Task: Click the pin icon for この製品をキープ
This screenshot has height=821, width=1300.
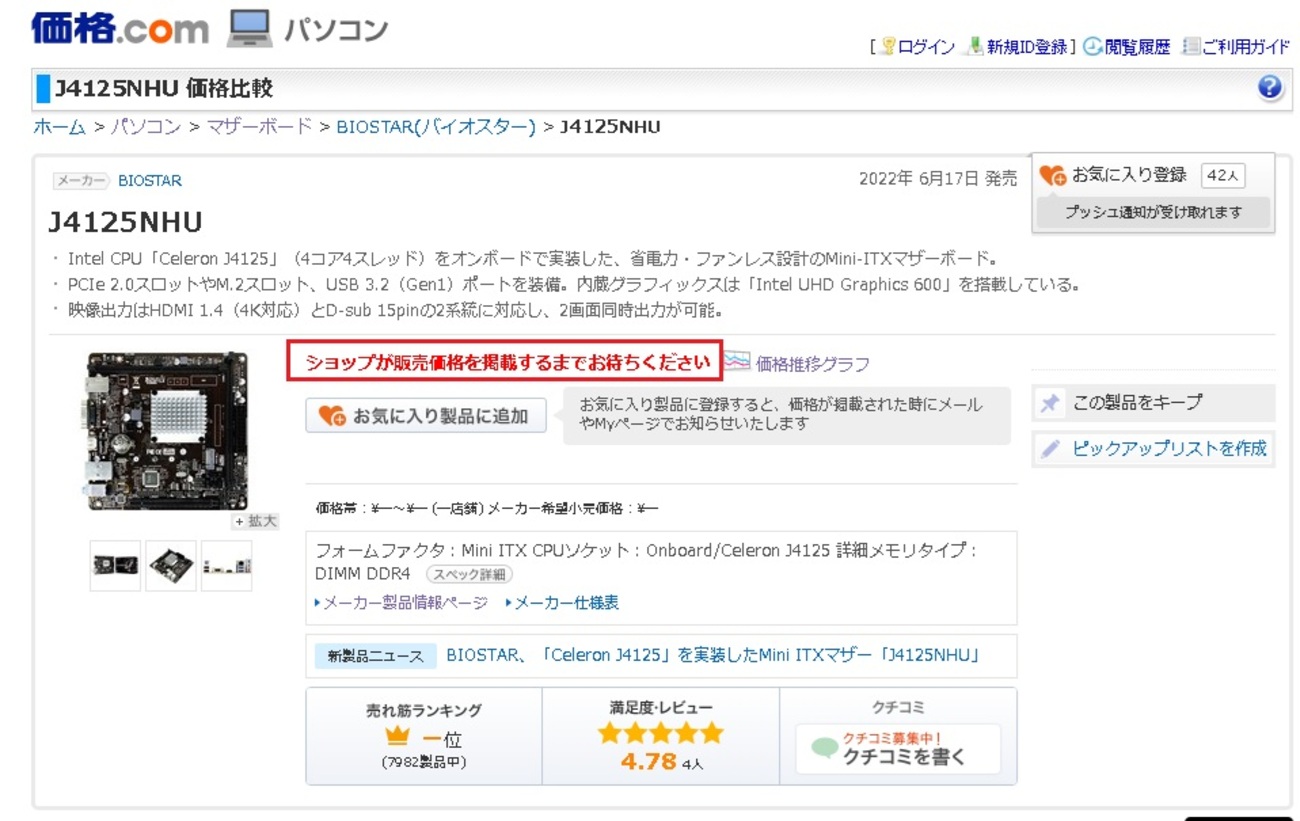Action: [x=1048, y=402]
